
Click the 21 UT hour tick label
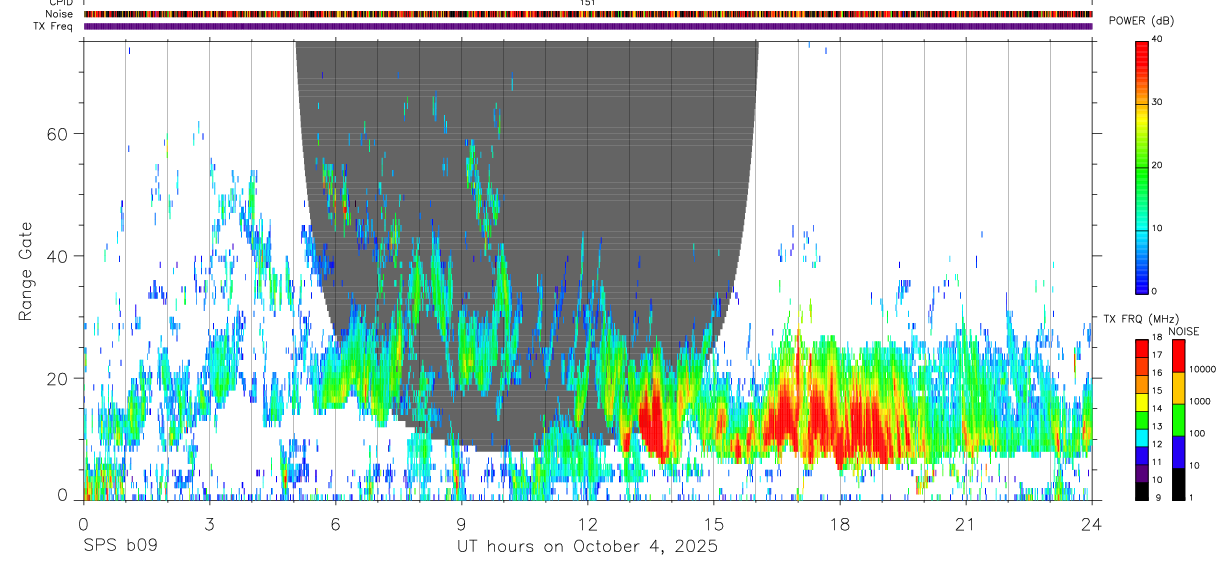tap(965, 524)
